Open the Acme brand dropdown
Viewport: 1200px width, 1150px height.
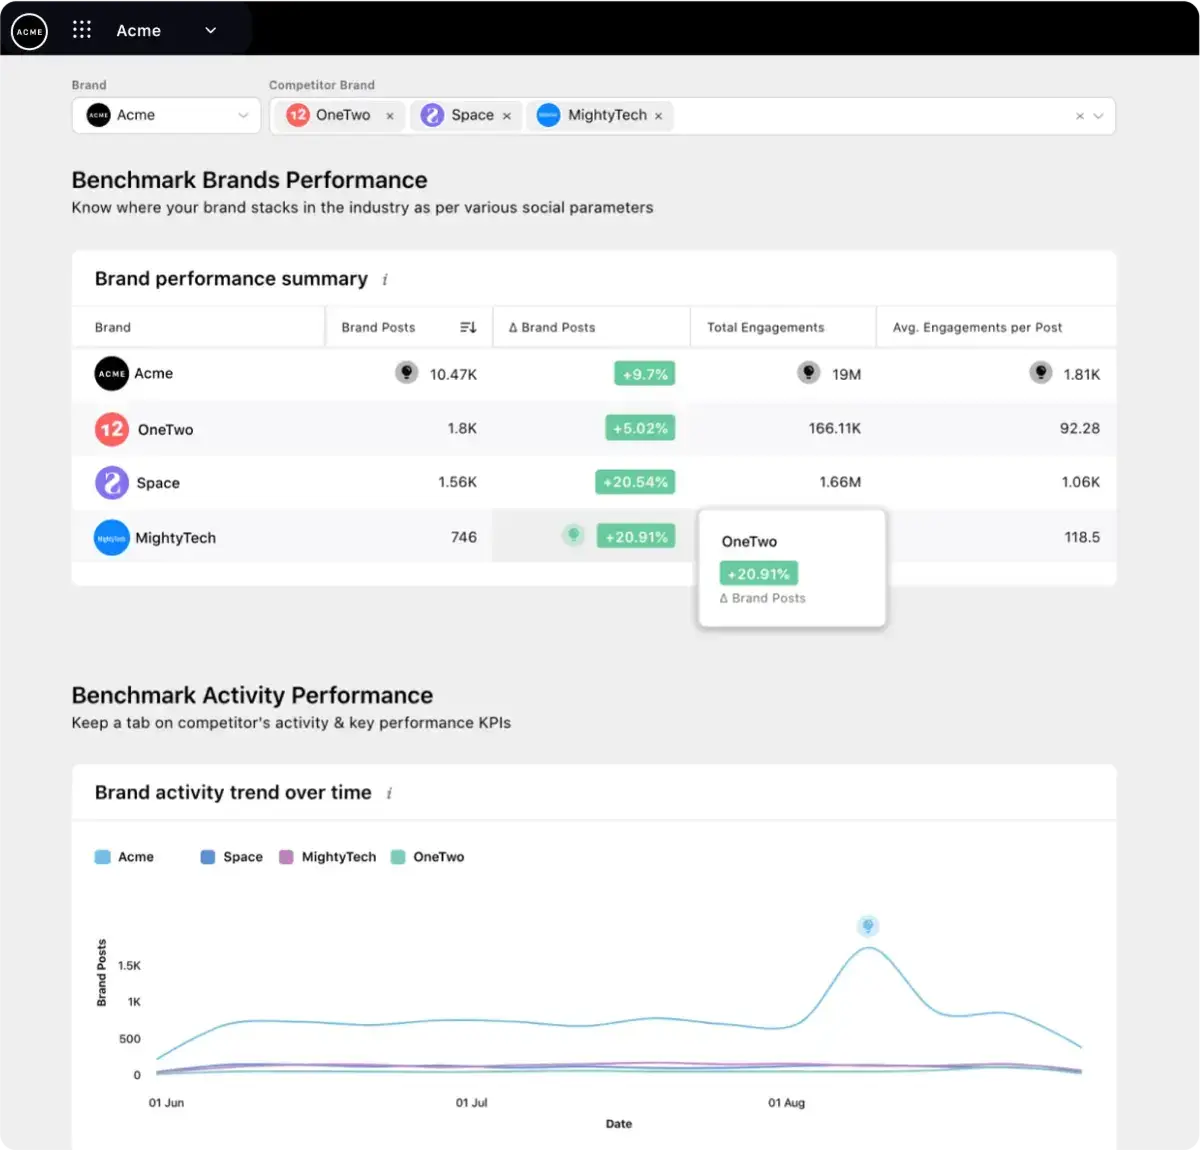tap(243, 115)
